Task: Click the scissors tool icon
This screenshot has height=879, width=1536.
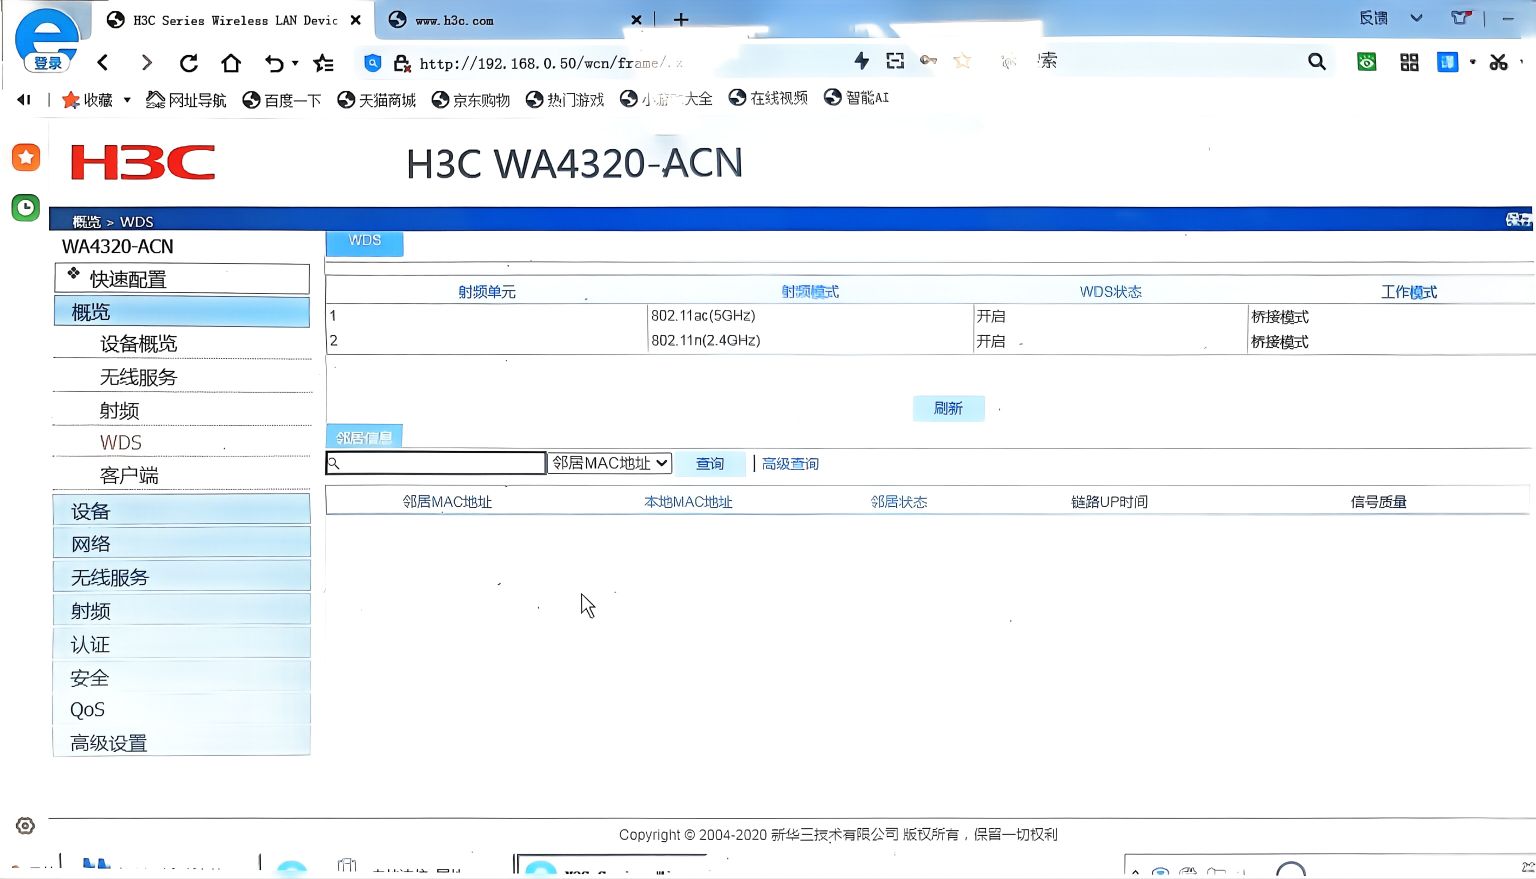Action: coord(1498,62)
